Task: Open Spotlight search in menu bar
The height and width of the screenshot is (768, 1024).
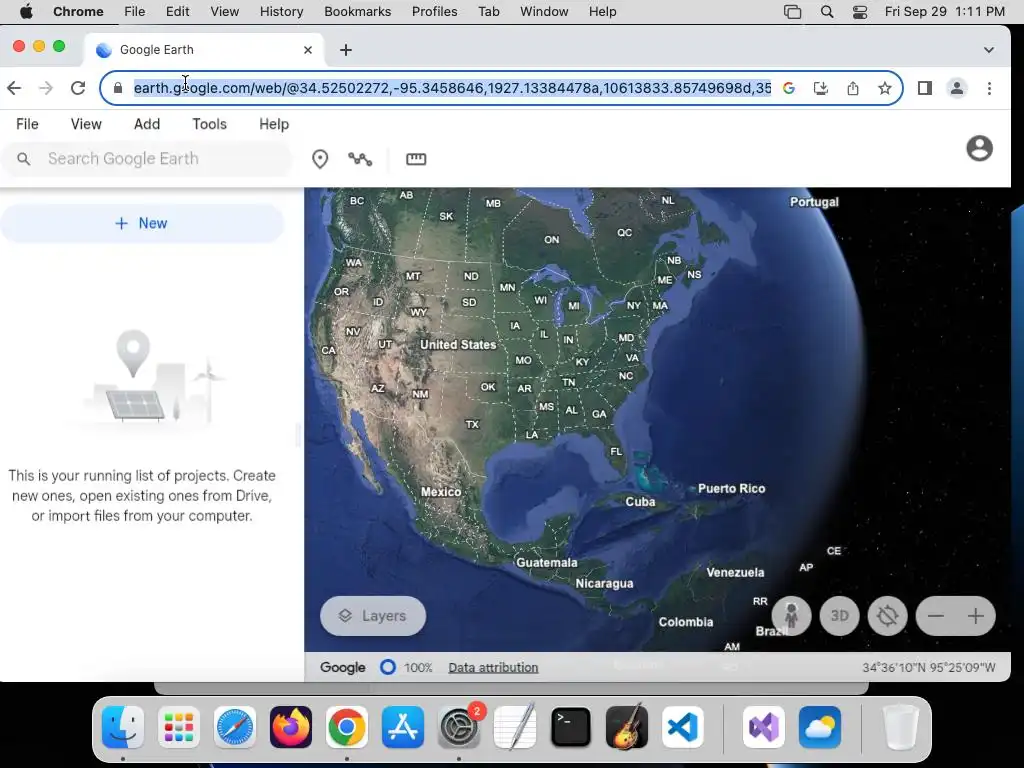Action: tap(827, 12)
